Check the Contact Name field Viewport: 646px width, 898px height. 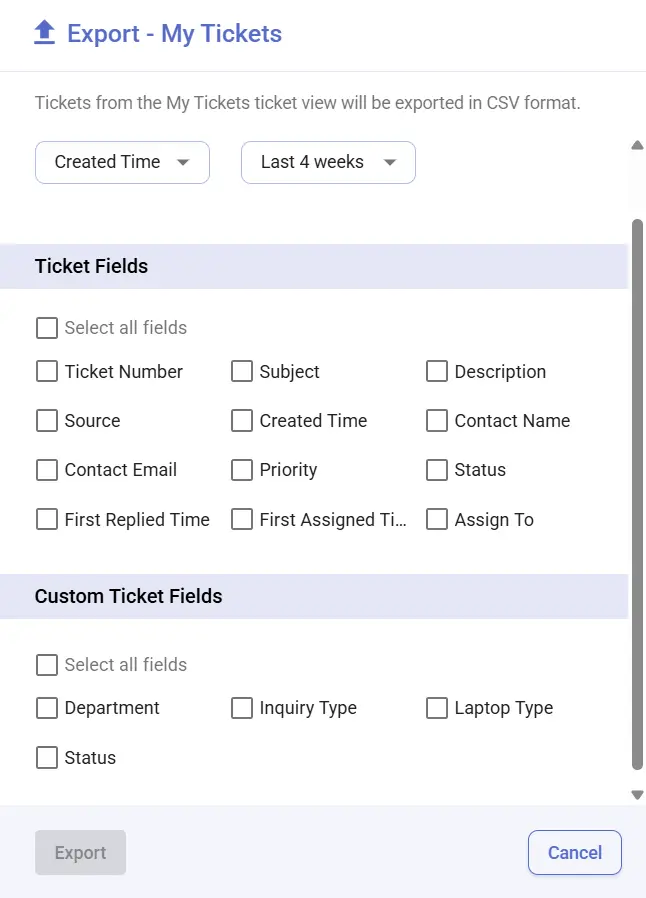436,420
